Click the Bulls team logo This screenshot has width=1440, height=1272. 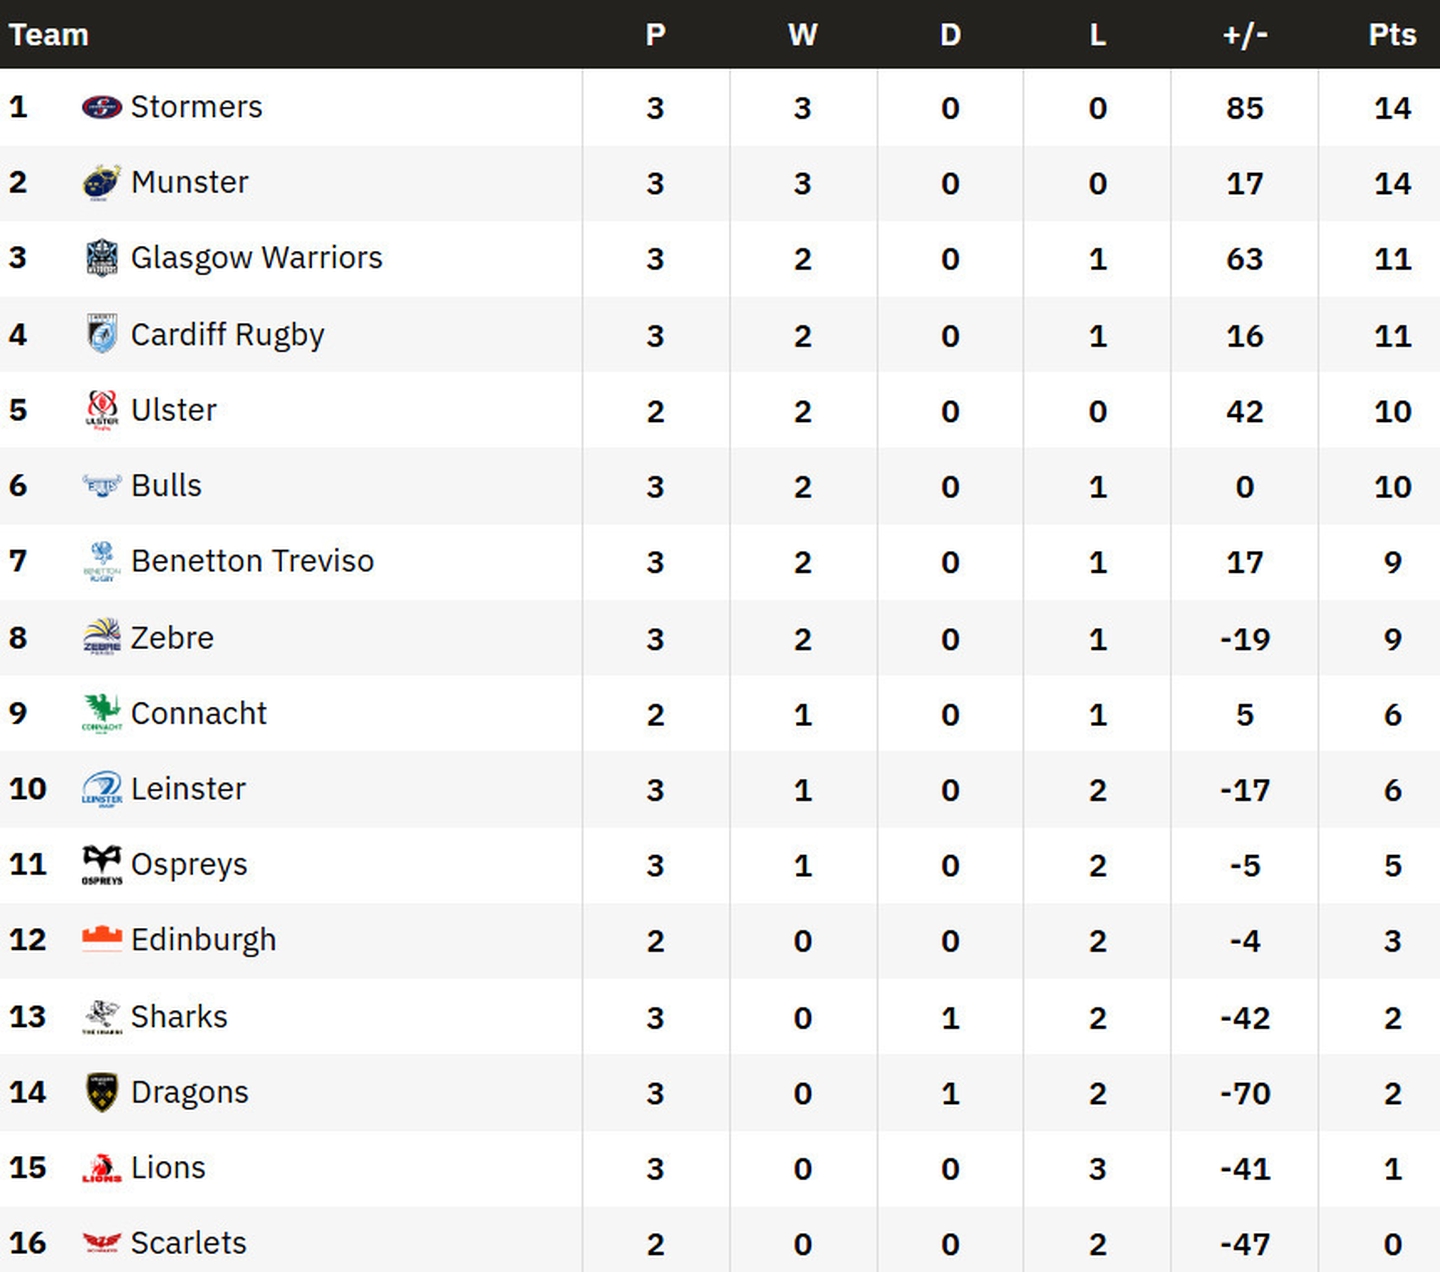click(x=101, y=486)
